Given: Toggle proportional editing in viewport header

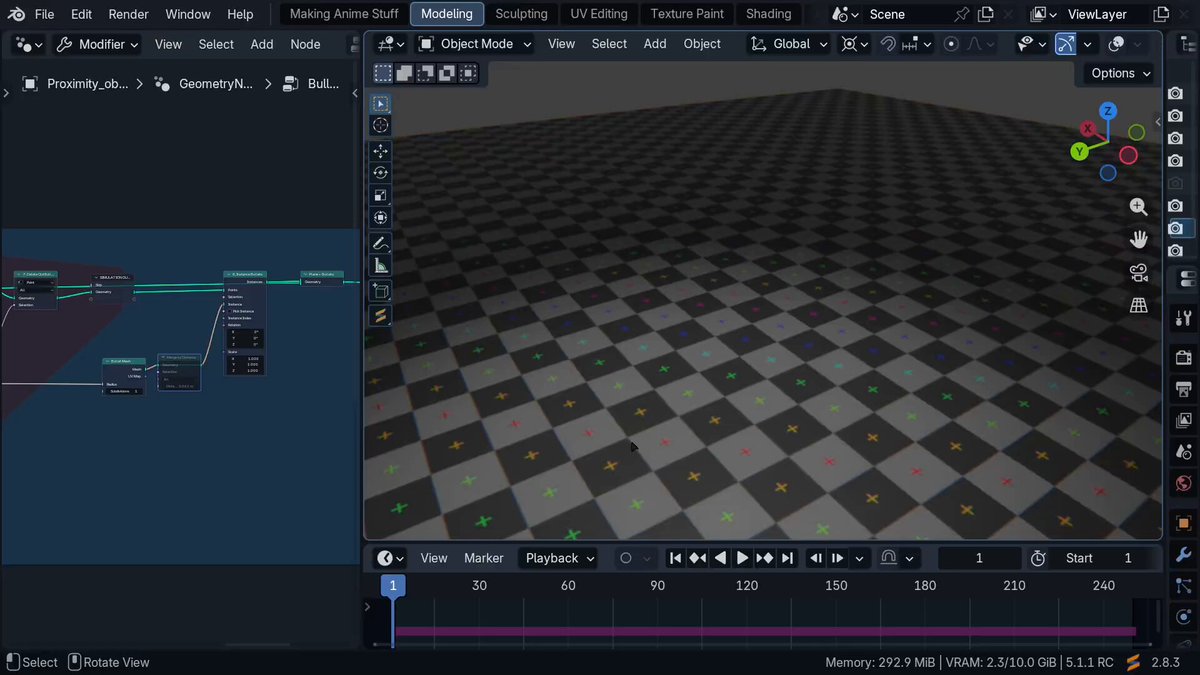Looking at the screenshot, I should coord(951,44).
